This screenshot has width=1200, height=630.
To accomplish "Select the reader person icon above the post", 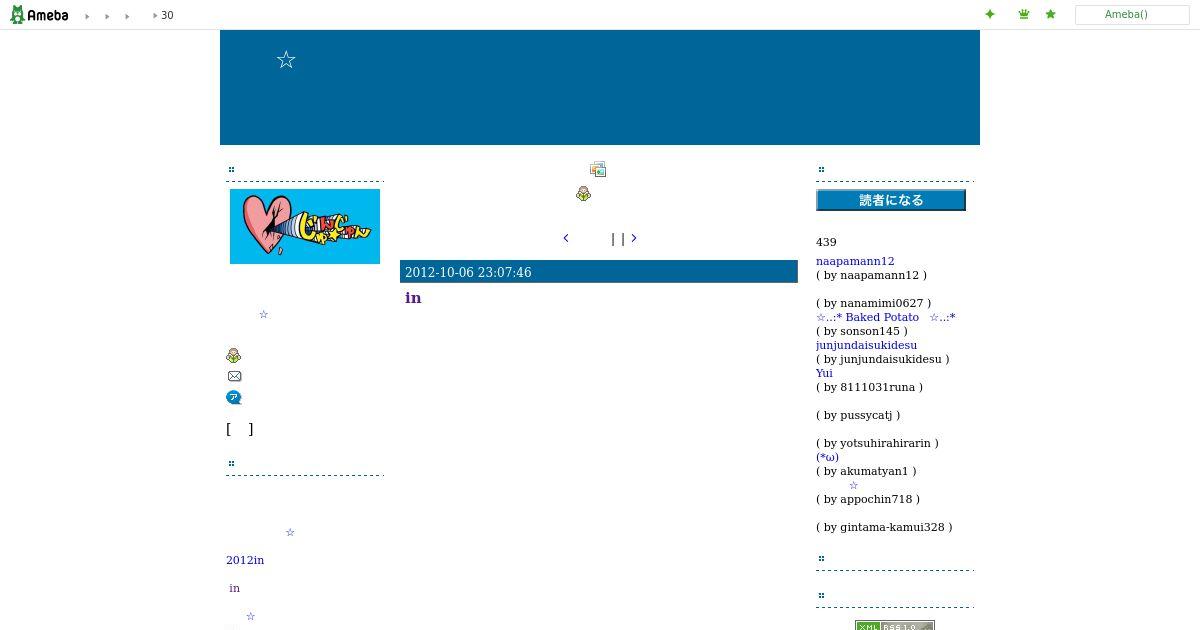I will pos(583,194).
